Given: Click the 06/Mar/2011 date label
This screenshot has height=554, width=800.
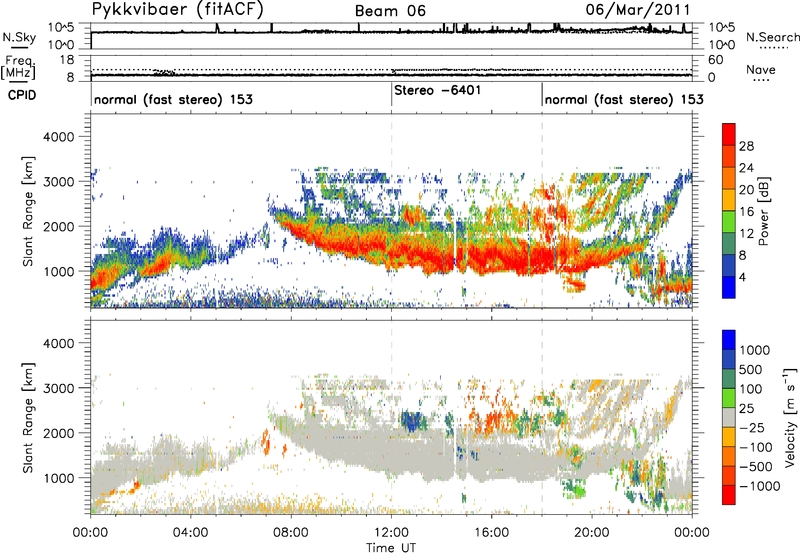Looking at the screenshot, I should (638, 10).
